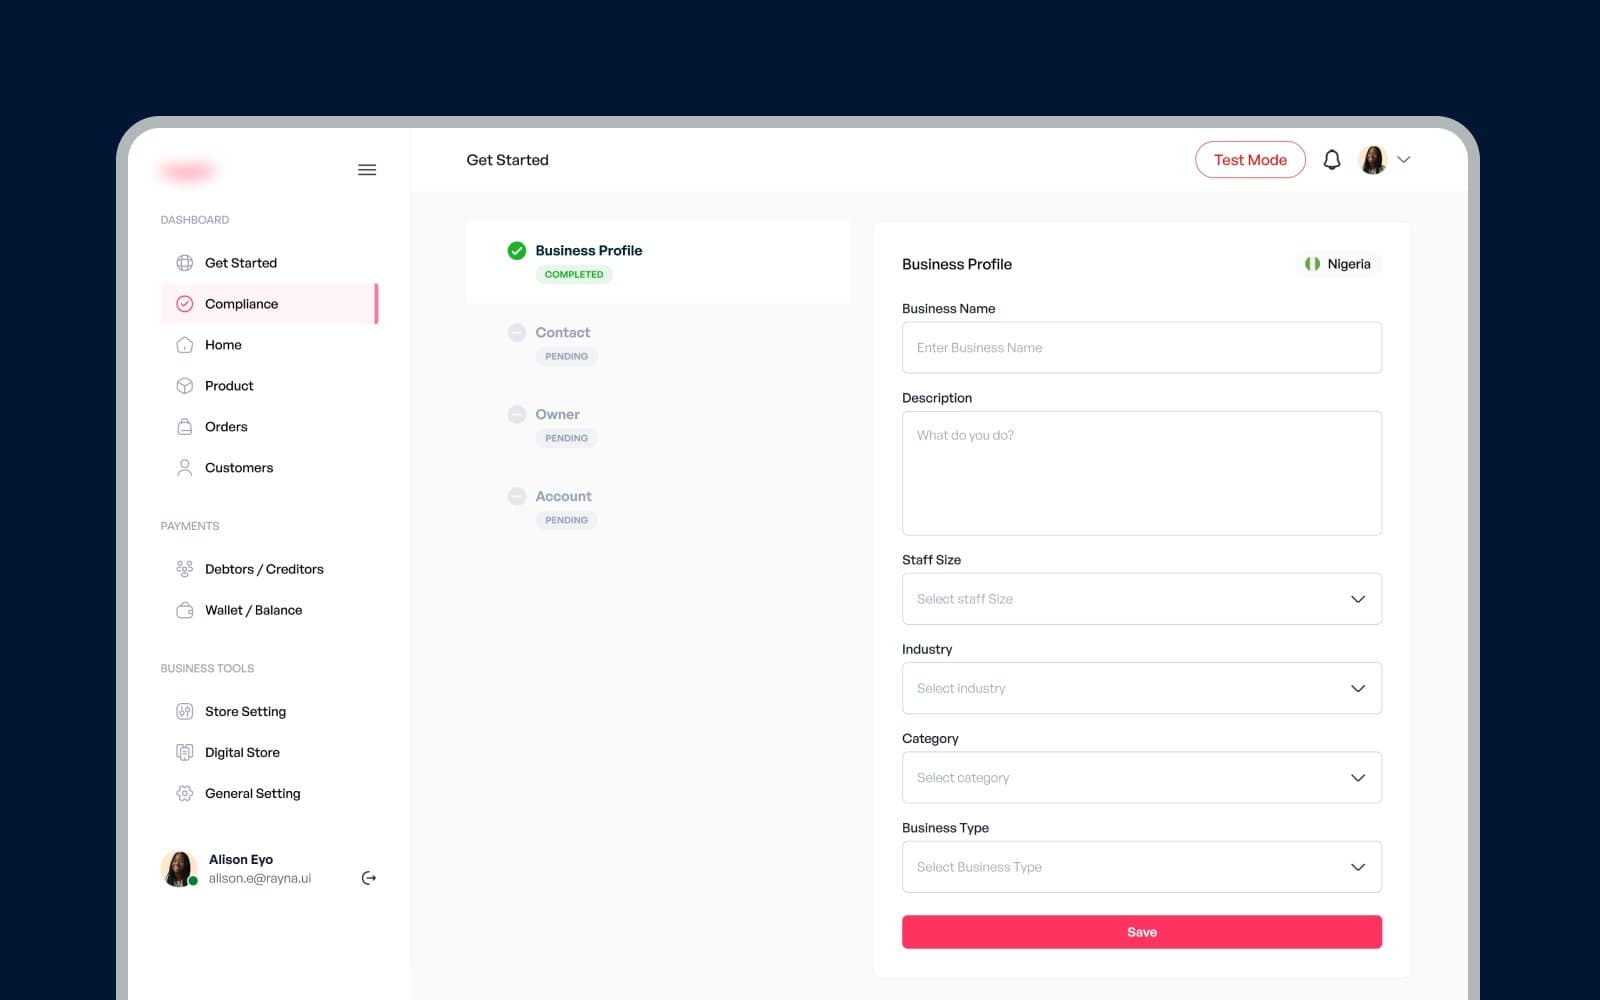Click the logout icon beside Alison Eyo
The height and width of the screenshot is (1000, 1600).
(x=369, y=878)
